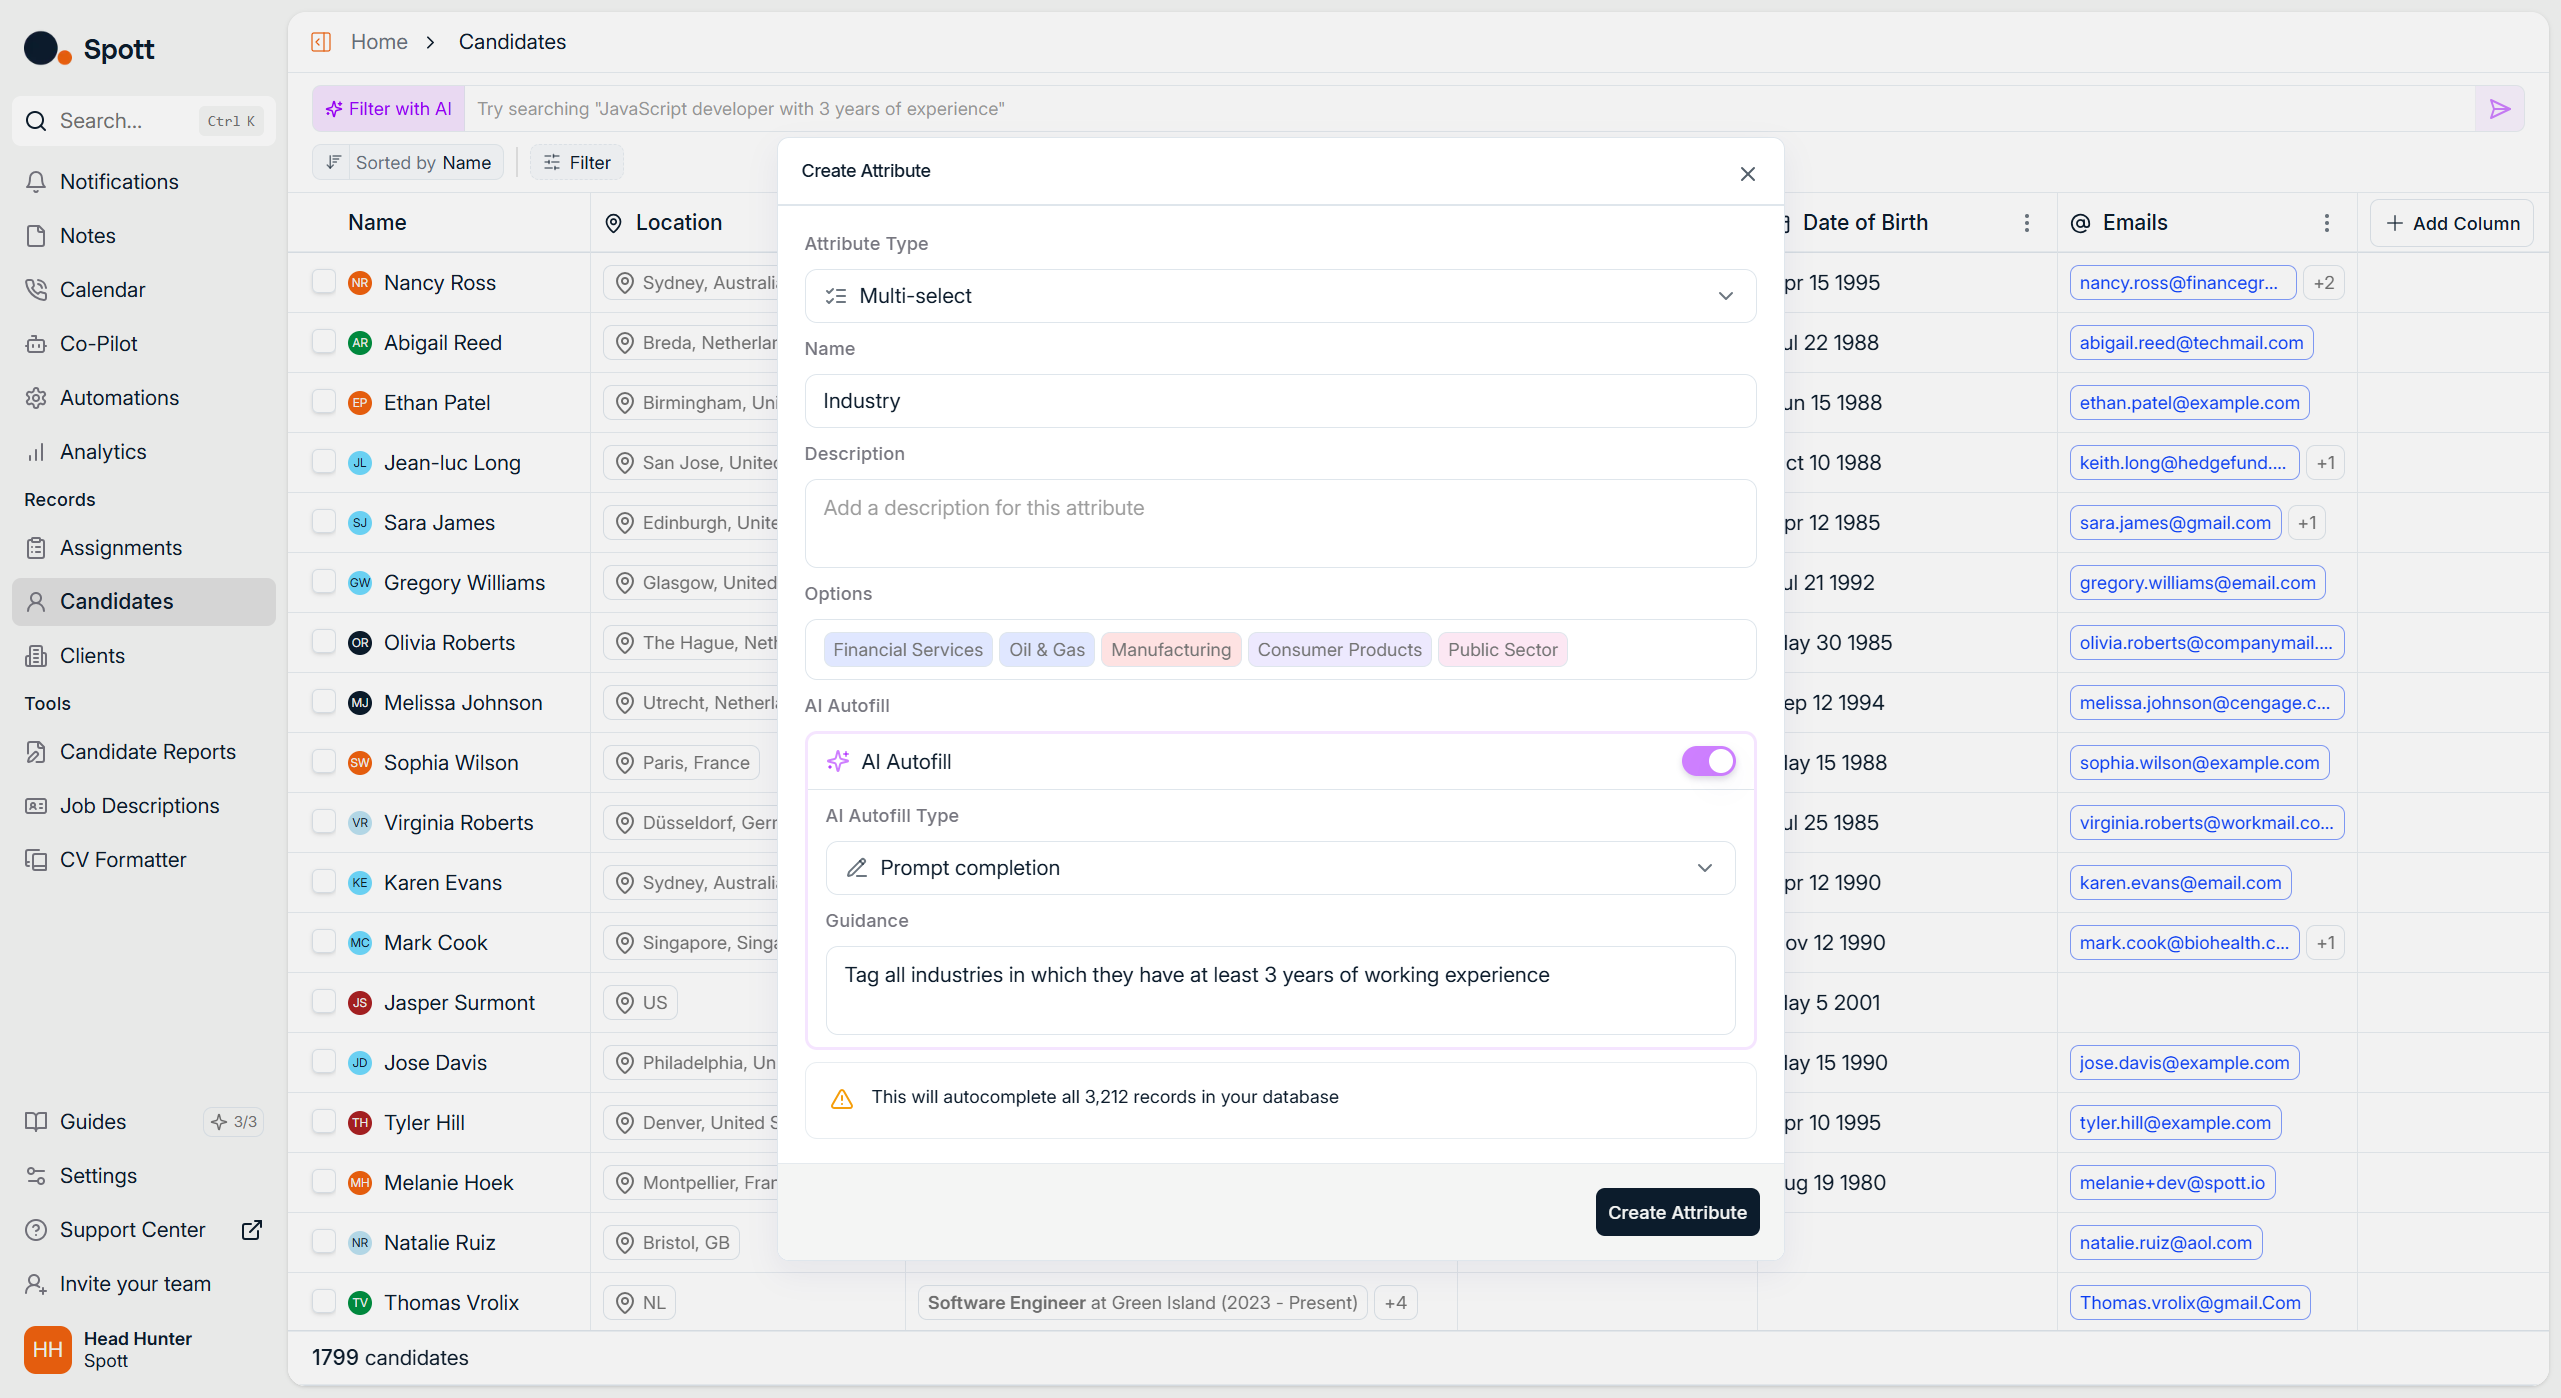The image size is (2561, 1398).
Task: Open Job Descriptions in sidebar
Action: pyautogui.click(x=139, y=806)
